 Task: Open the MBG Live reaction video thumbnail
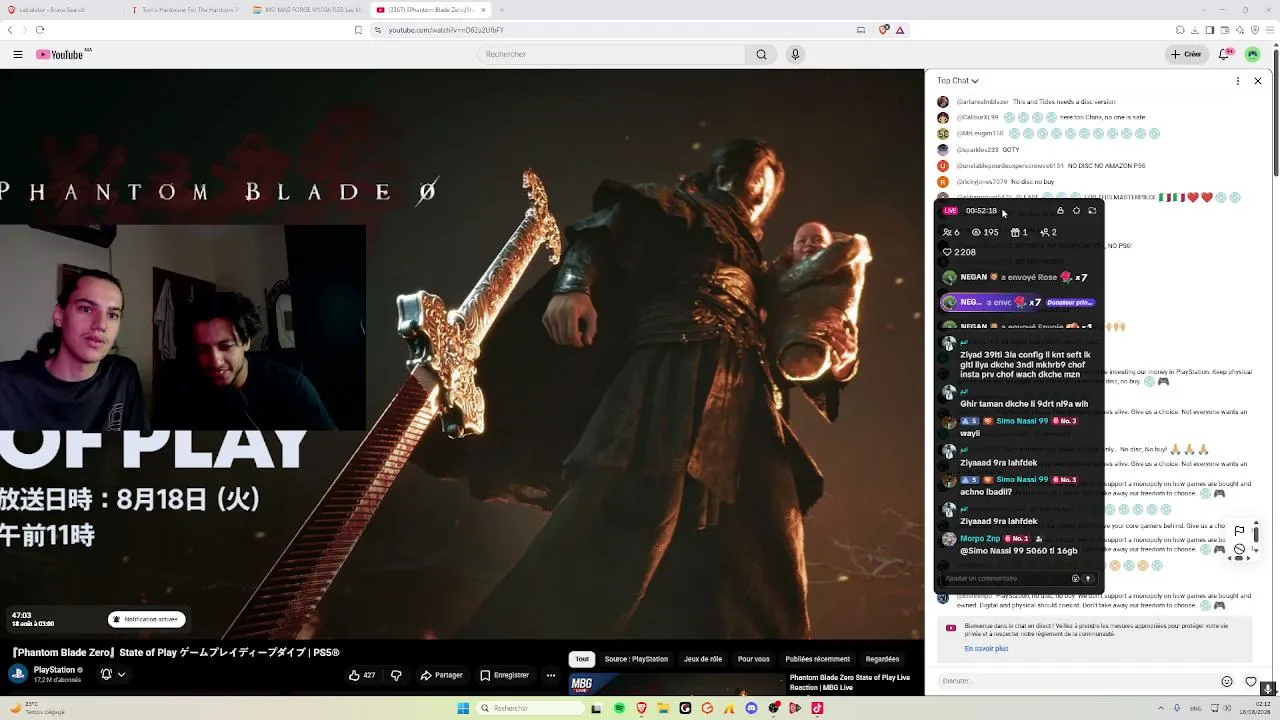coord(675,684)
